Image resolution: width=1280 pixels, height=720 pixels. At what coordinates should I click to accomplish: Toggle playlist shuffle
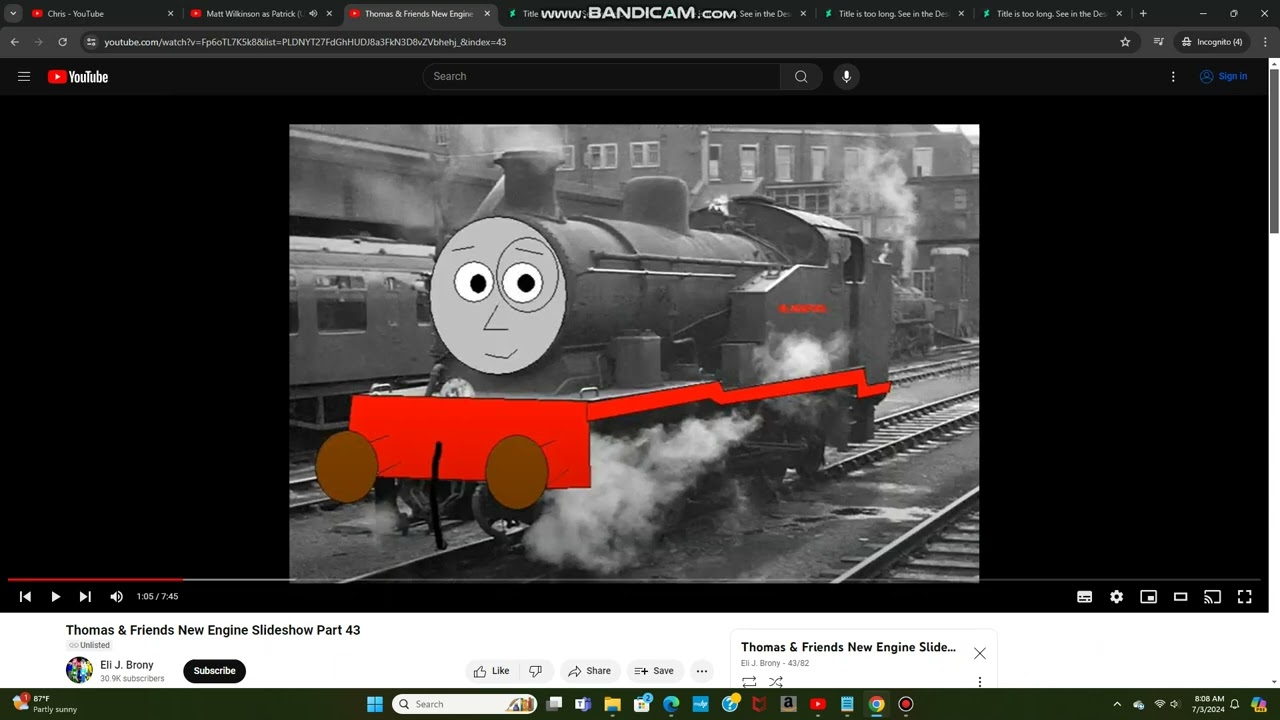pyautogui.click(x=776, y=682)
